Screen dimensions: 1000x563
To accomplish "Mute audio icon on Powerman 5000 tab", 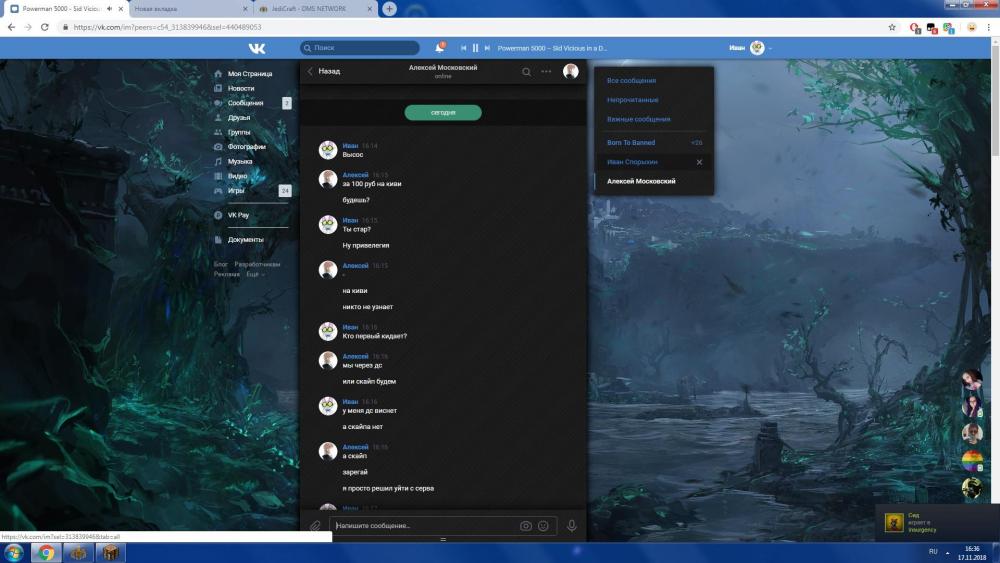I will tap(109, 9).
